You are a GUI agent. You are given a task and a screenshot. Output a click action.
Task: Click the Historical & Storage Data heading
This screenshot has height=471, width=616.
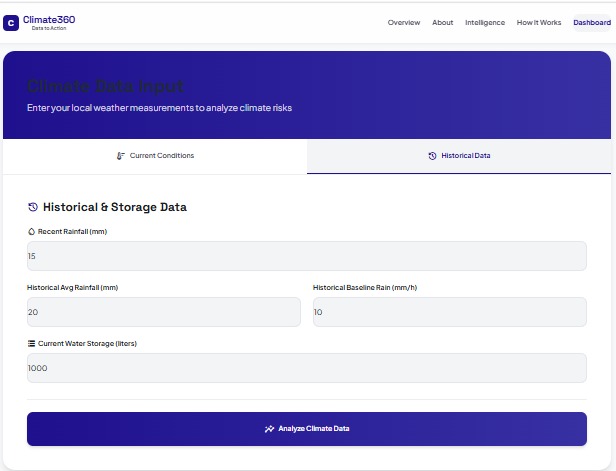115,207
